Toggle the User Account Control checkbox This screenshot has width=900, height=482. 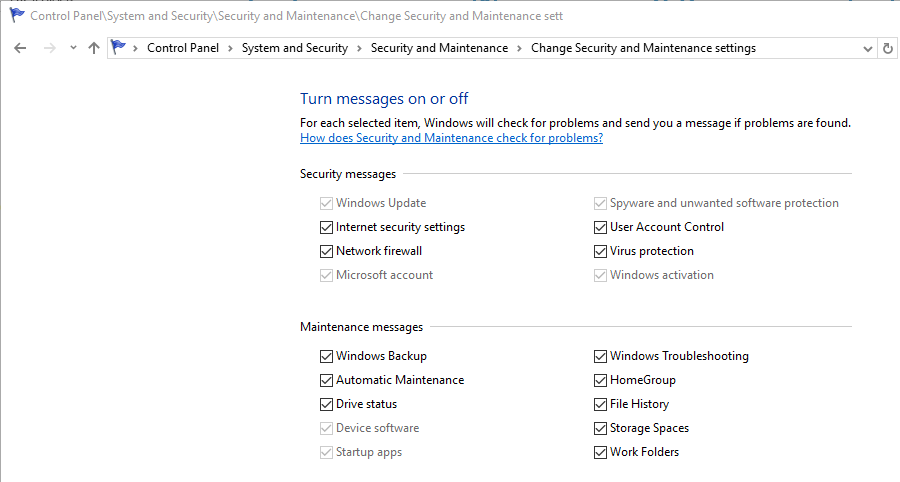[600, 227]
